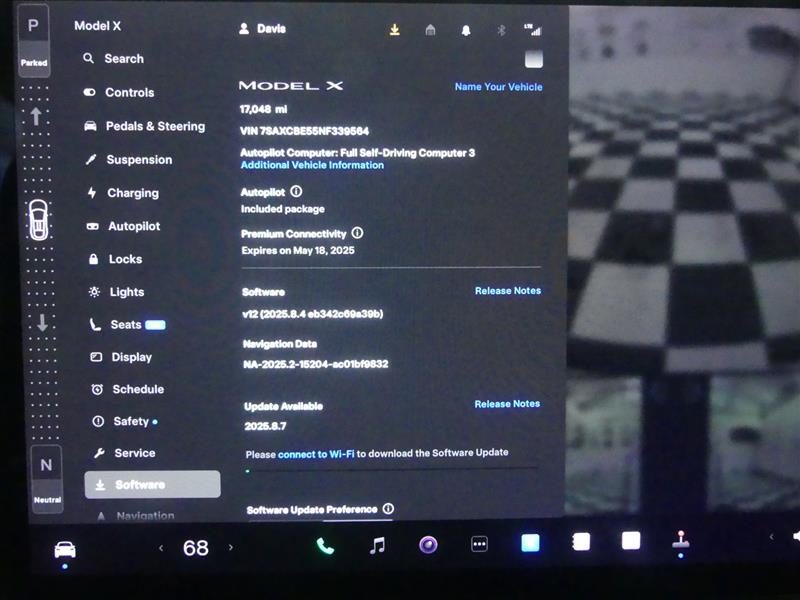
Task: Open the garage door (HomeLink) icon
Action: coord(430,30)
